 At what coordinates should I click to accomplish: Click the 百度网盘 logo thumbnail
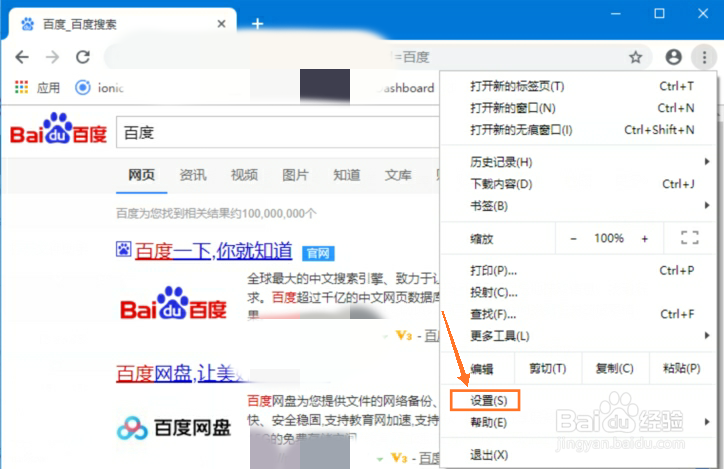click(x=174, y=428)
